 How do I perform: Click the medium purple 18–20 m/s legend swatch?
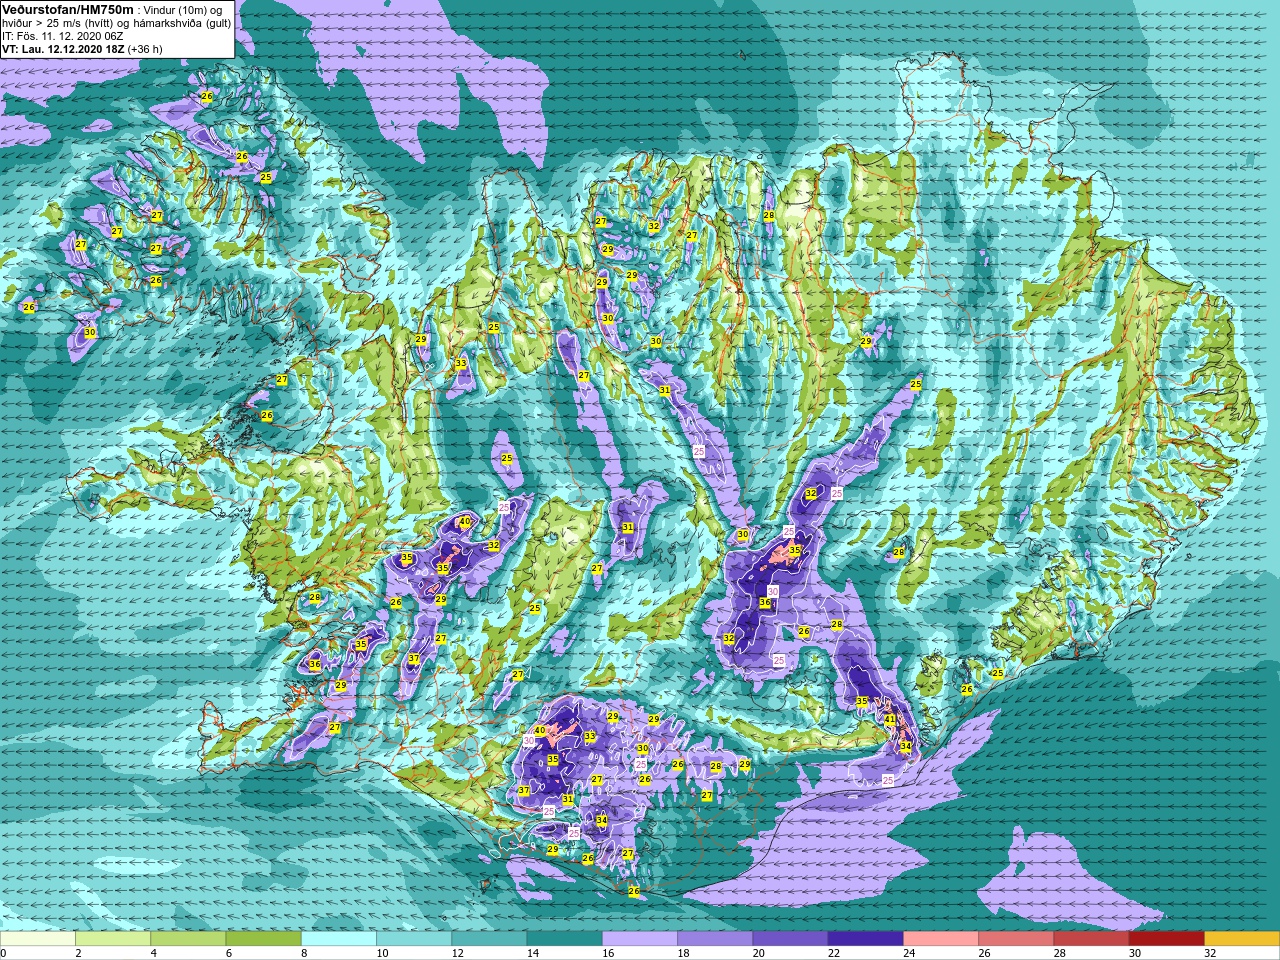[x=715, y=939]
